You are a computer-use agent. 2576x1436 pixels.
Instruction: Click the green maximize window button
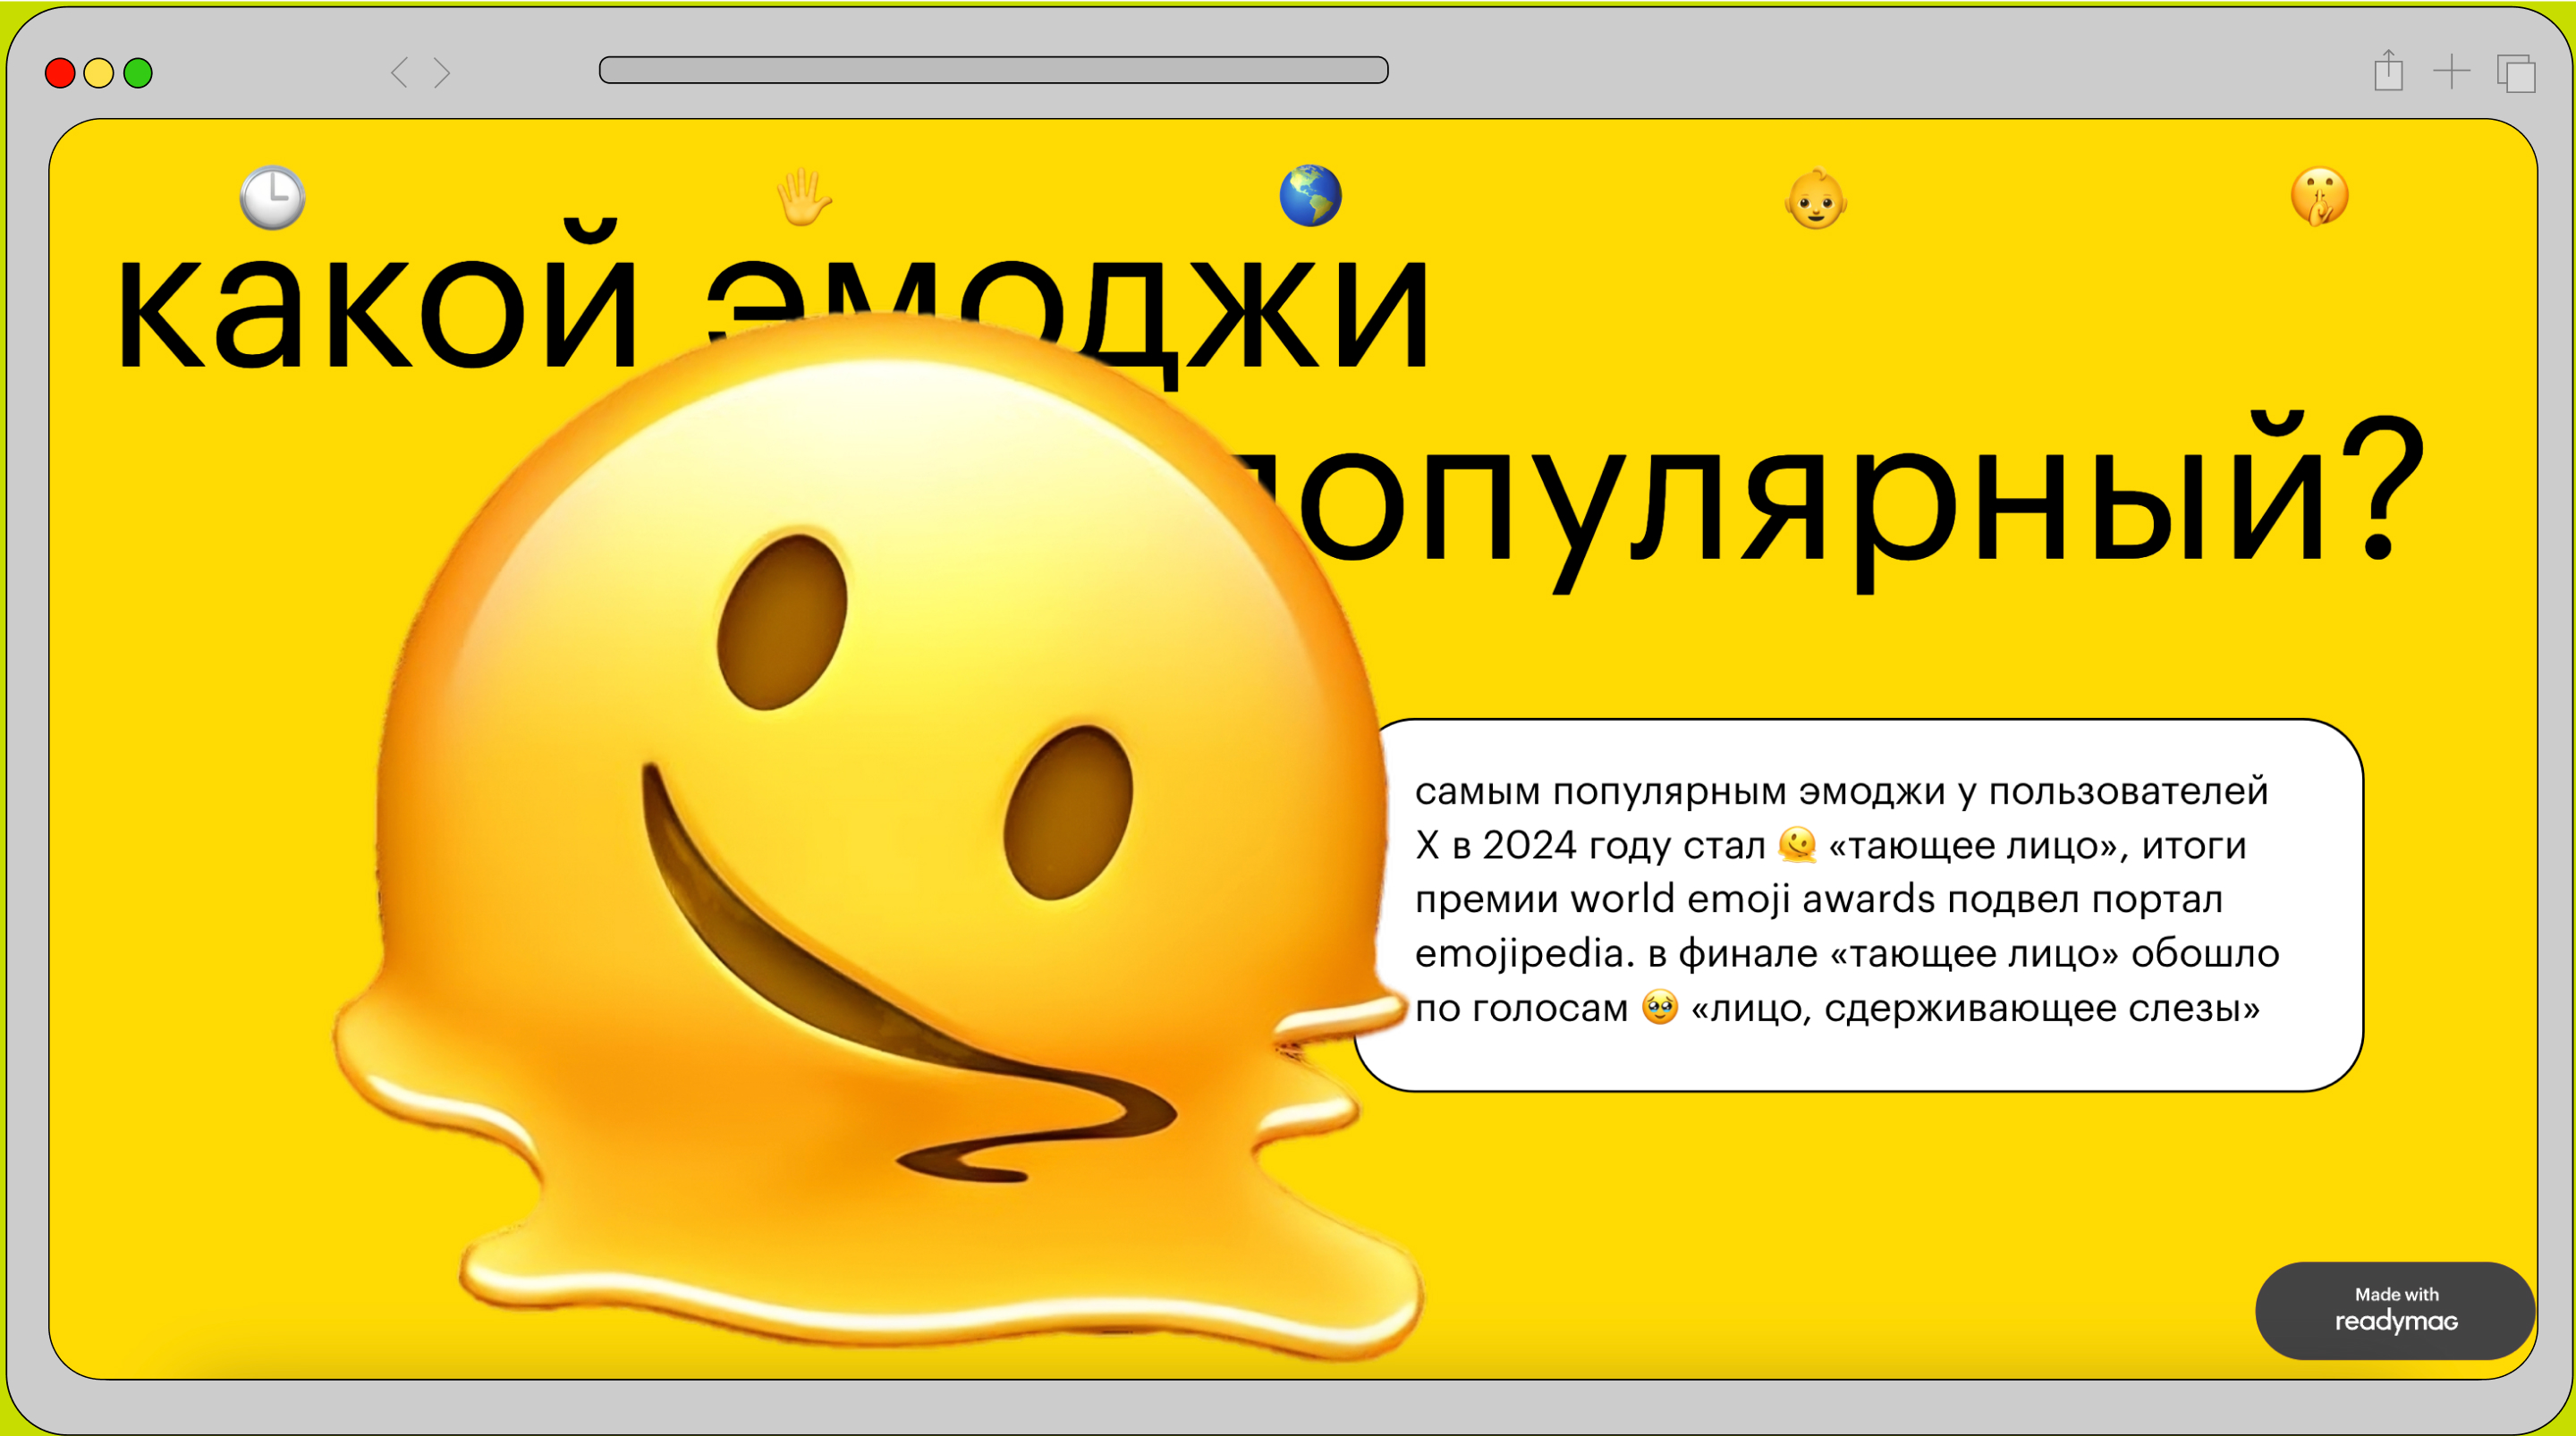coord(138,73)
